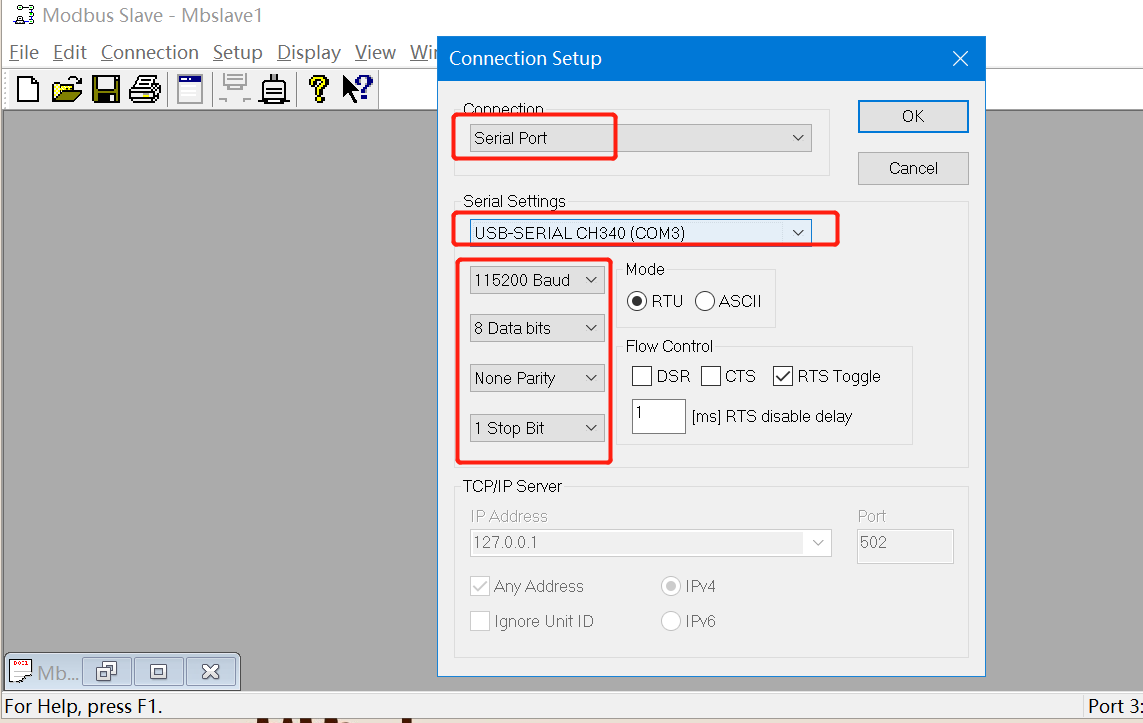The height and width of the screenshot is (723, 1143).
Task: Select the ASCII mode radio button
Action: coord(705,301)
